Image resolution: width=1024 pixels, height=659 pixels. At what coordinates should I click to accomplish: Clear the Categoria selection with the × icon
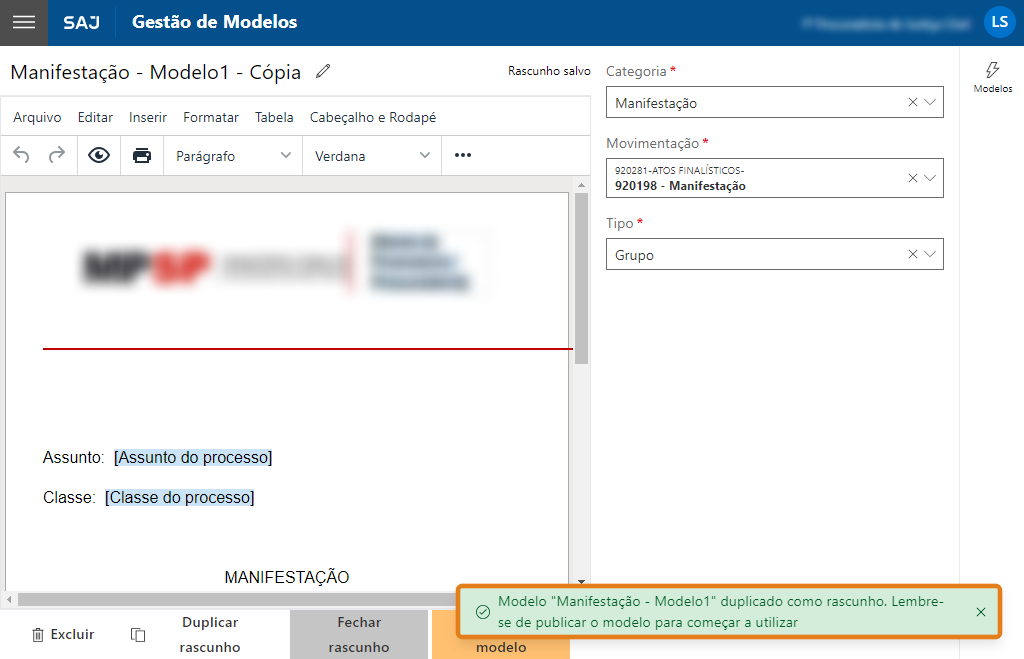coord(911,101)
